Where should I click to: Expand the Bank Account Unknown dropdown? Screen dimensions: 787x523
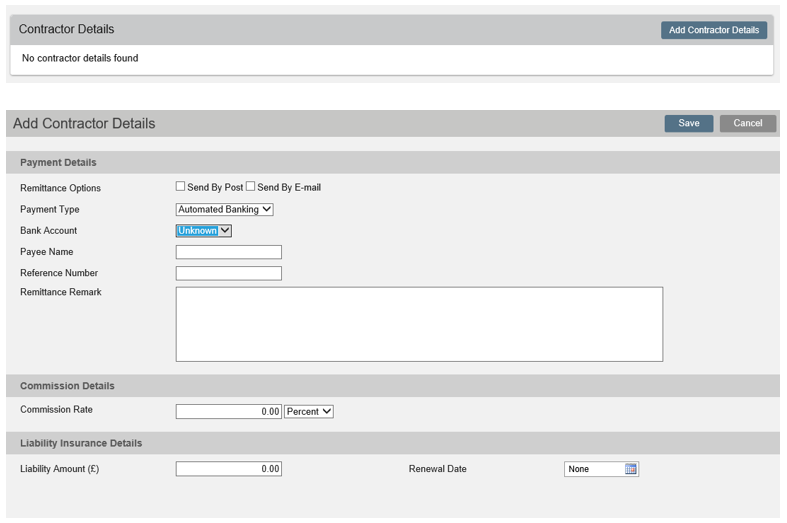[203, 230]
